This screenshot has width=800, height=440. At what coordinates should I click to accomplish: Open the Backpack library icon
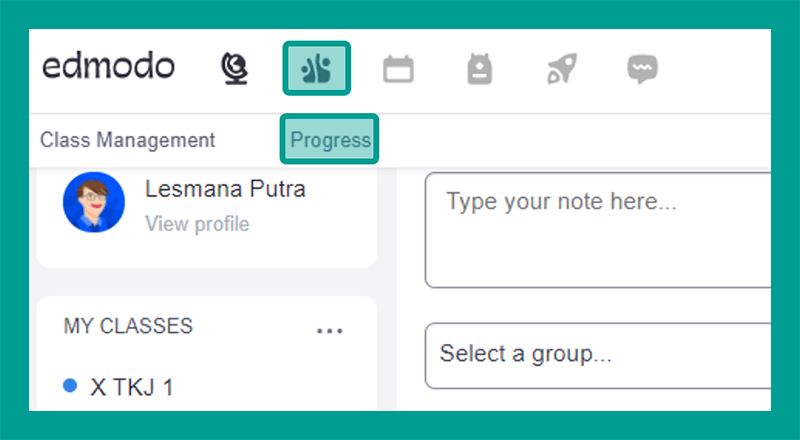click(480, 69)
